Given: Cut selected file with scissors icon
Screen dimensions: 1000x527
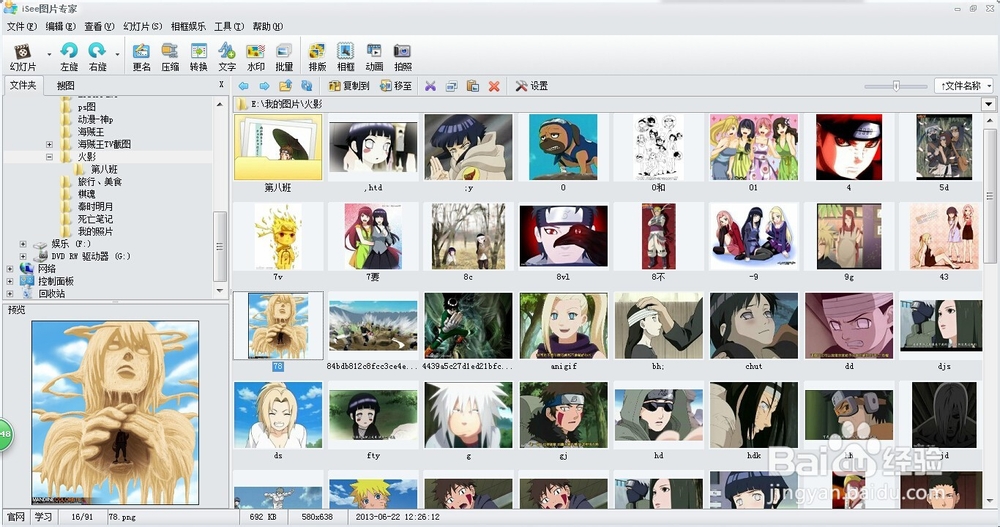Looking at the screenshot, I should (x=430, y=85).
